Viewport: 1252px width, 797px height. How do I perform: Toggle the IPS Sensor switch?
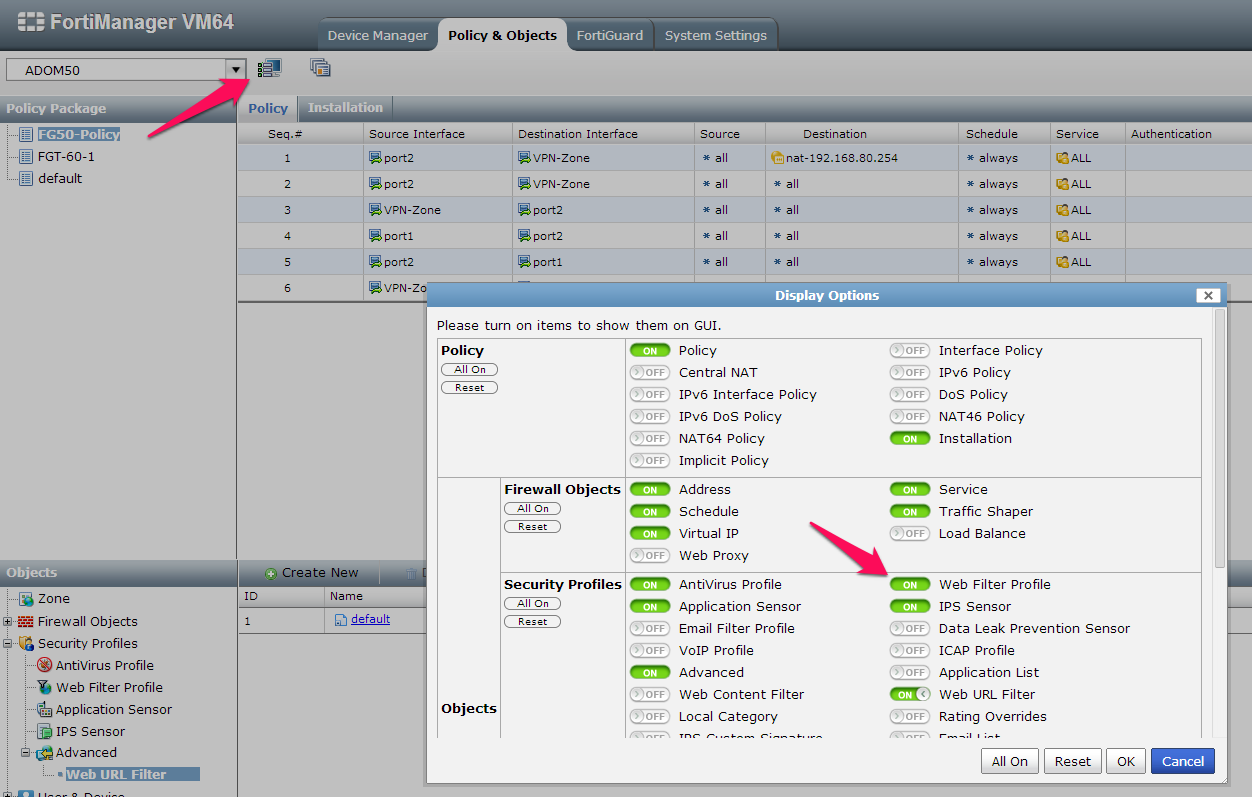(910, 607)
